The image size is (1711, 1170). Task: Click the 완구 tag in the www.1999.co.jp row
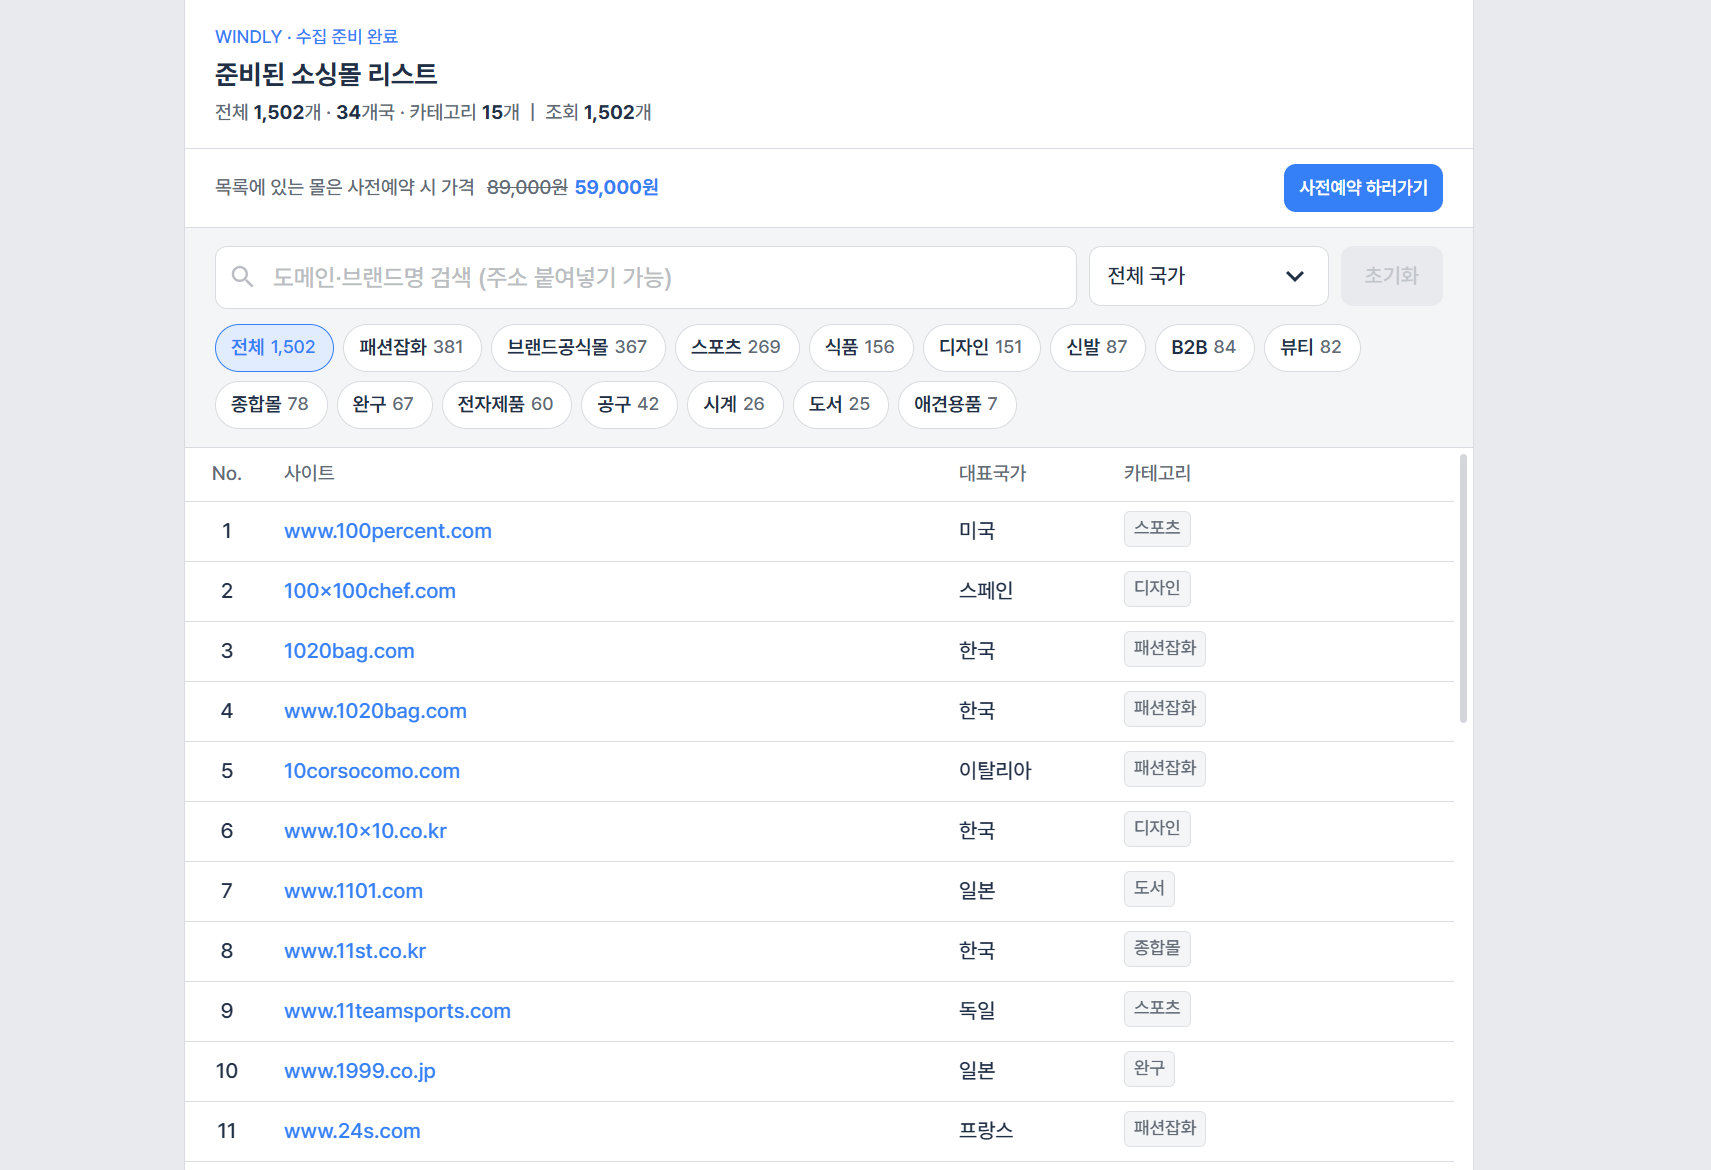(x=1149, y=1068)
